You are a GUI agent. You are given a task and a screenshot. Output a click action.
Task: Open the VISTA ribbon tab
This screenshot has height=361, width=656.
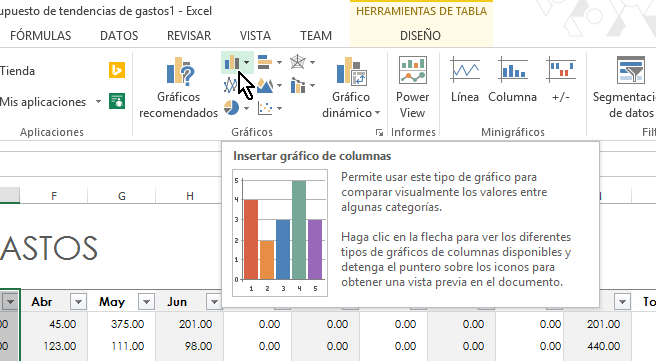tap(255, 36)
